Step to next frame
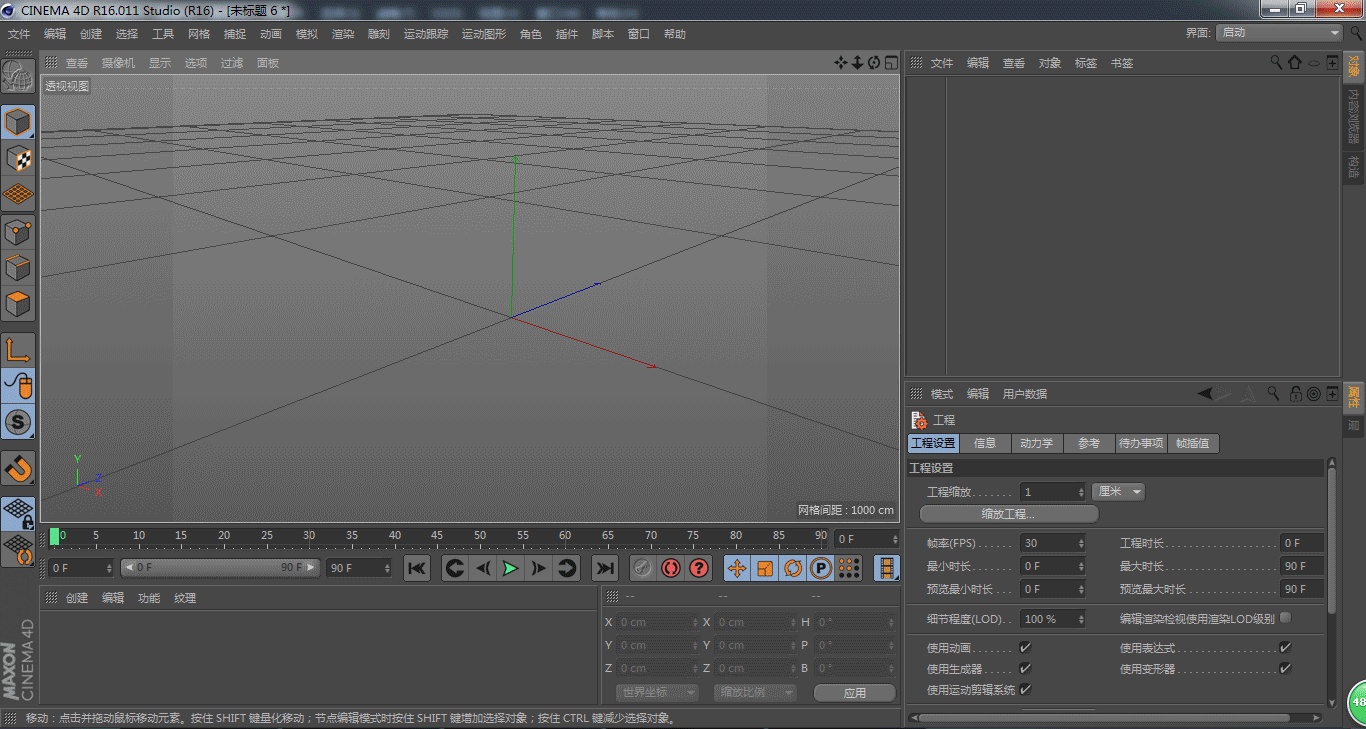Screen dimensions: 1366x729 tap(539, 568)
